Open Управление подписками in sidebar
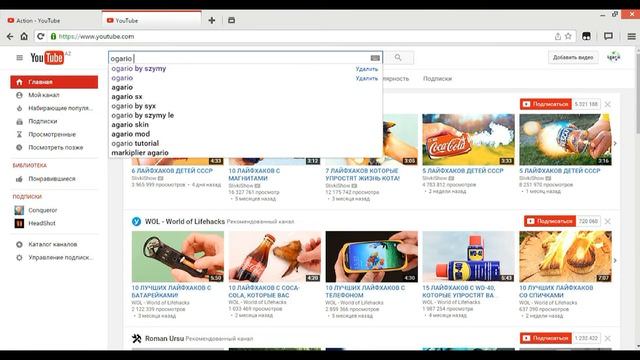 [x=60, y=258]
